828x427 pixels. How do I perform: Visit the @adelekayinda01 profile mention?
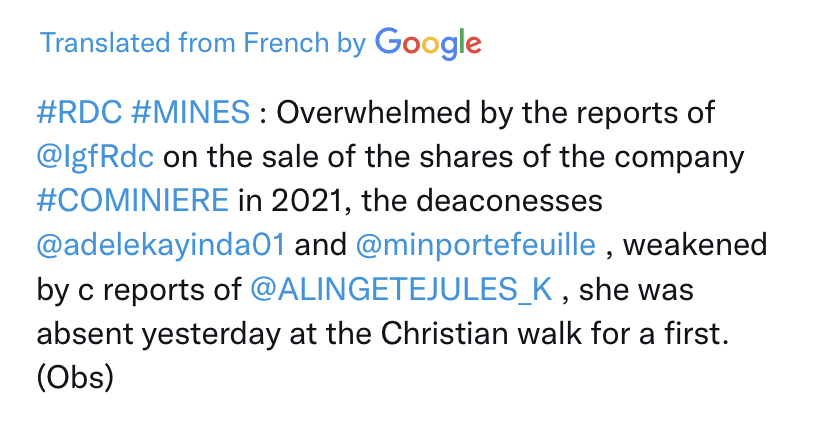point(161,245)
